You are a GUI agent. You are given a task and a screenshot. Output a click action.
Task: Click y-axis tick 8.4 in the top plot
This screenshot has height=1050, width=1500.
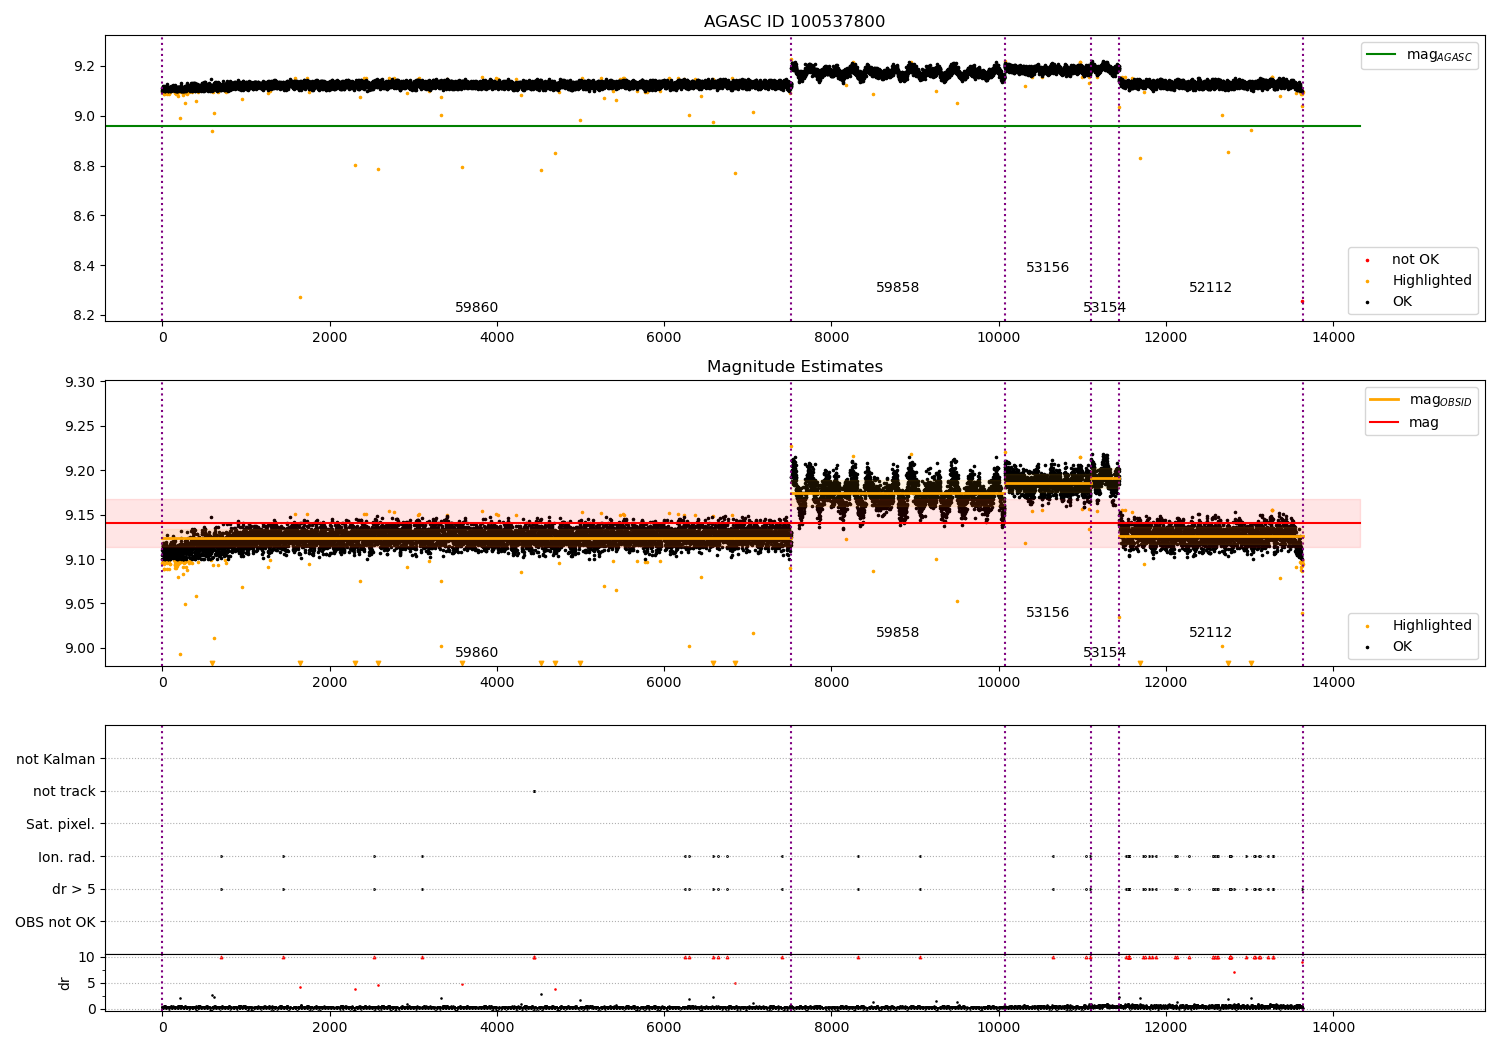(84, 266)
